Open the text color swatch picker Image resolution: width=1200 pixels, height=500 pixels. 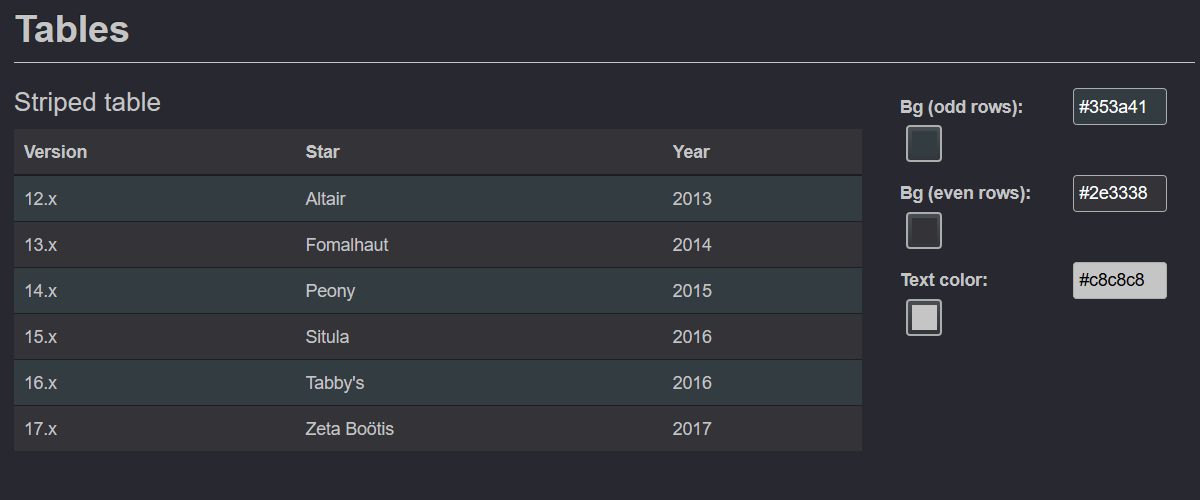tap(924, 317)
